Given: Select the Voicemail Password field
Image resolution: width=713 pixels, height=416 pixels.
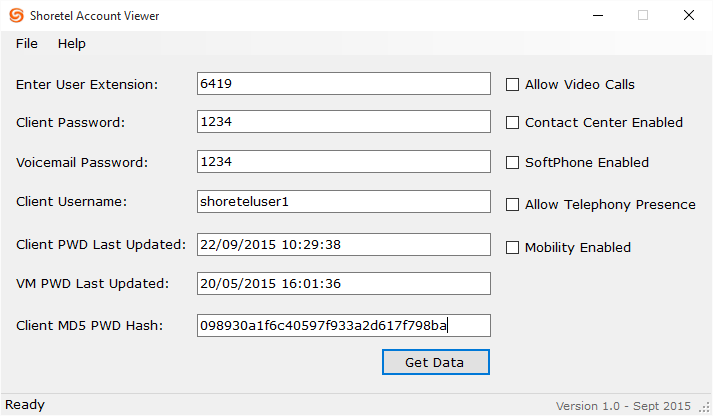Looking at the screenshot, I should (344, 161).
